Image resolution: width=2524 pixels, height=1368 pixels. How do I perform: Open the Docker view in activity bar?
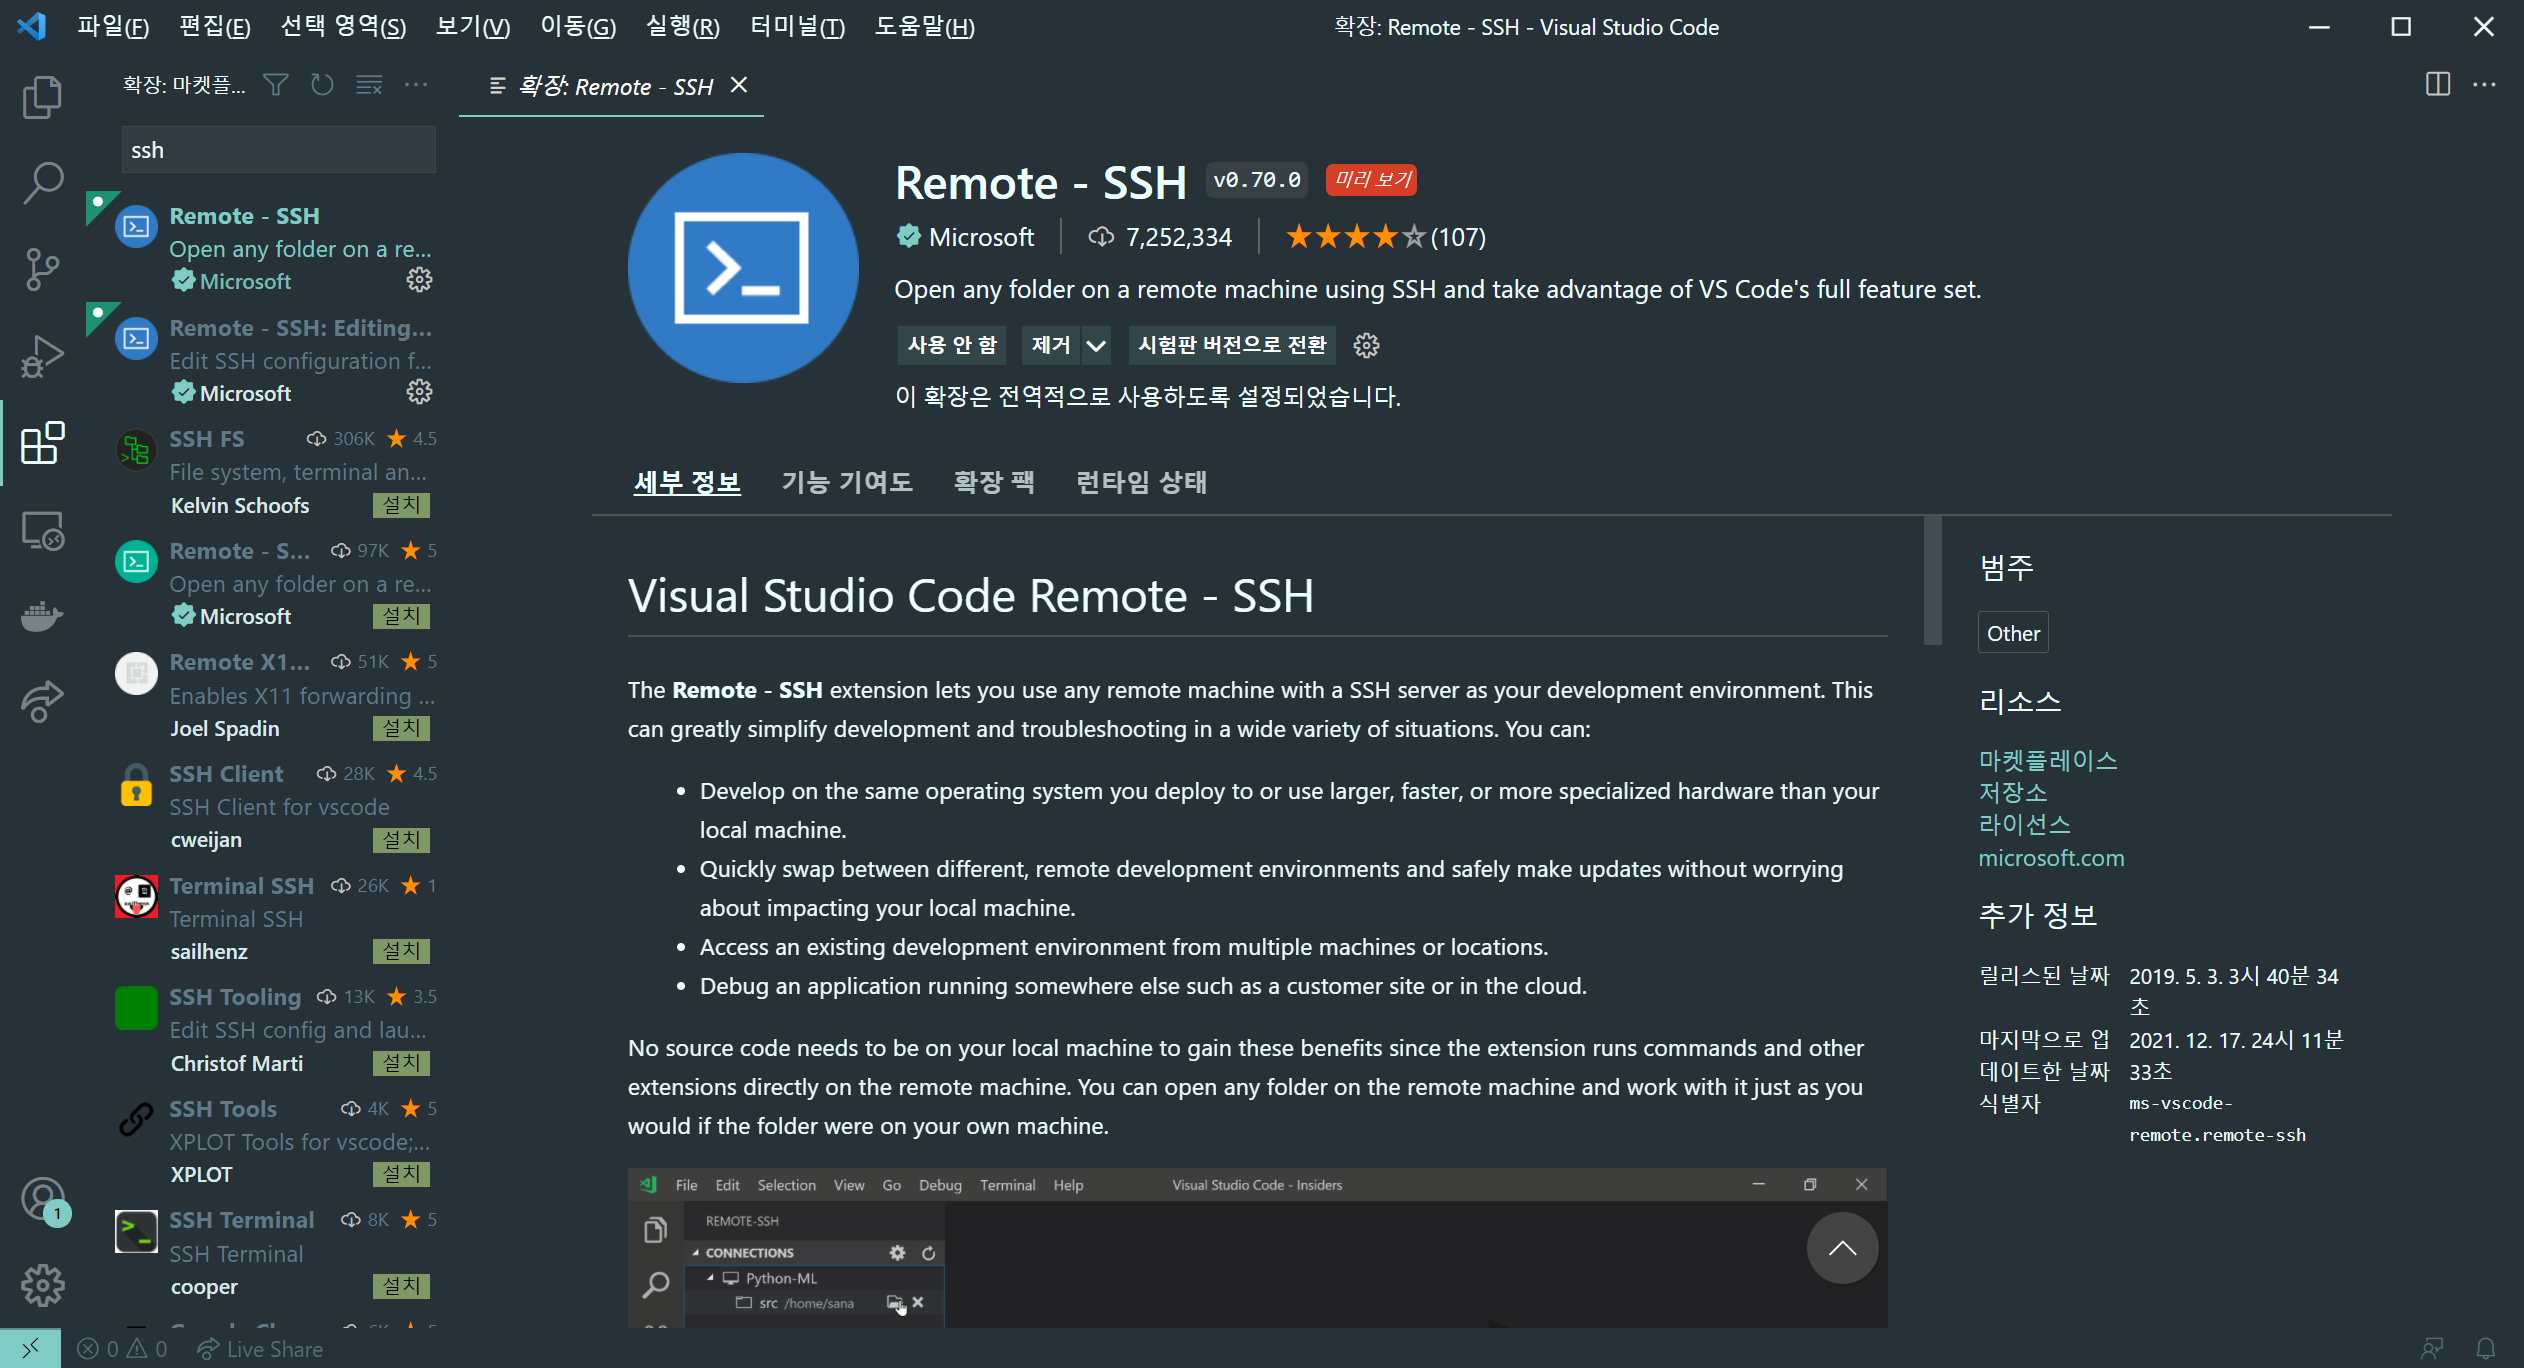[x=41, y=615]
